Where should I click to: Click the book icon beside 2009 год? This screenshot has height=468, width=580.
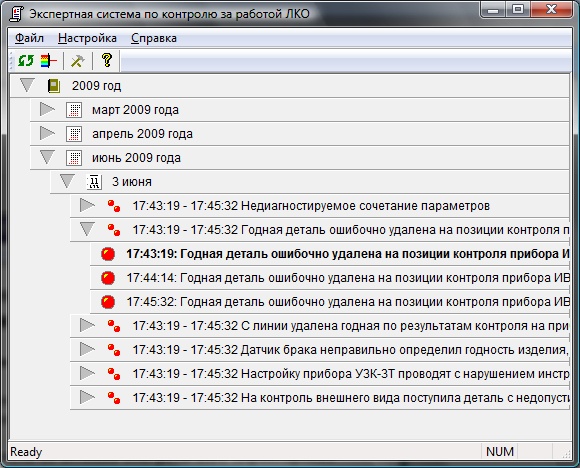click(54, 86)
